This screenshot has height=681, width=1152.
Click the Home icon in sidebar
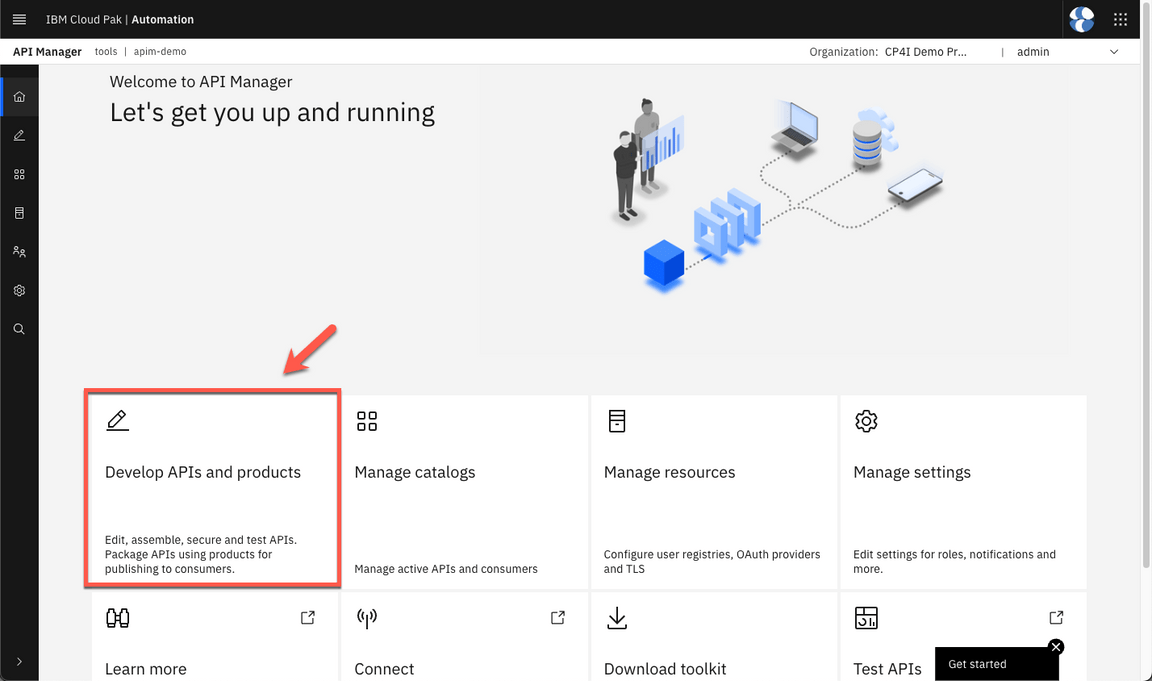coord(19,97)
